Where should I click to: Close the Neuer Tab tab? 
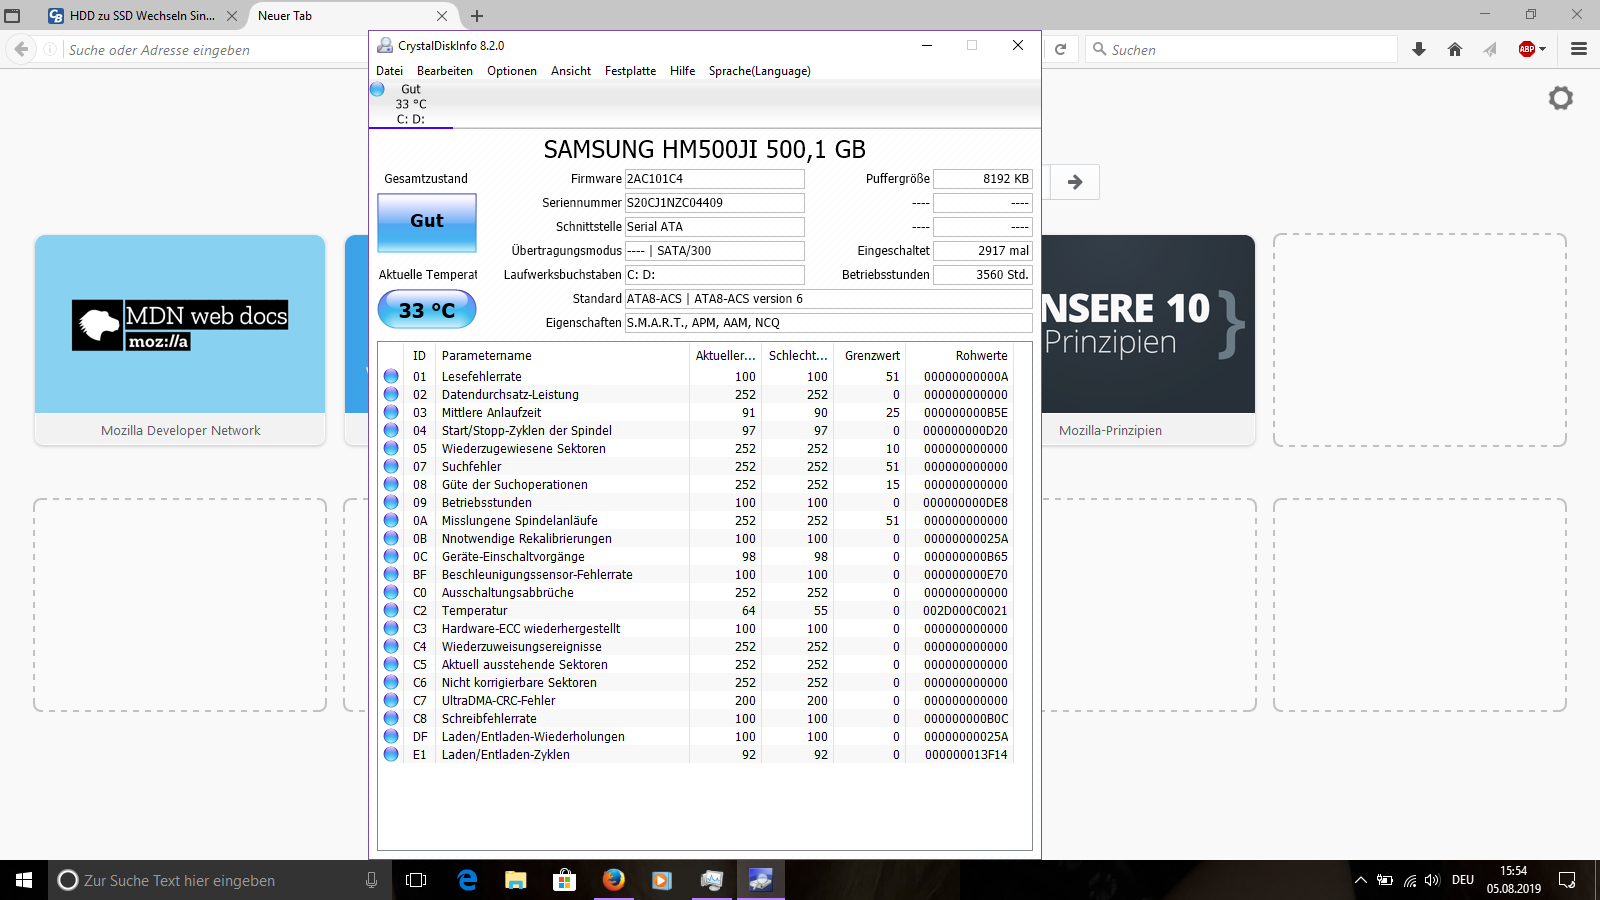click(x=442, y=16)
